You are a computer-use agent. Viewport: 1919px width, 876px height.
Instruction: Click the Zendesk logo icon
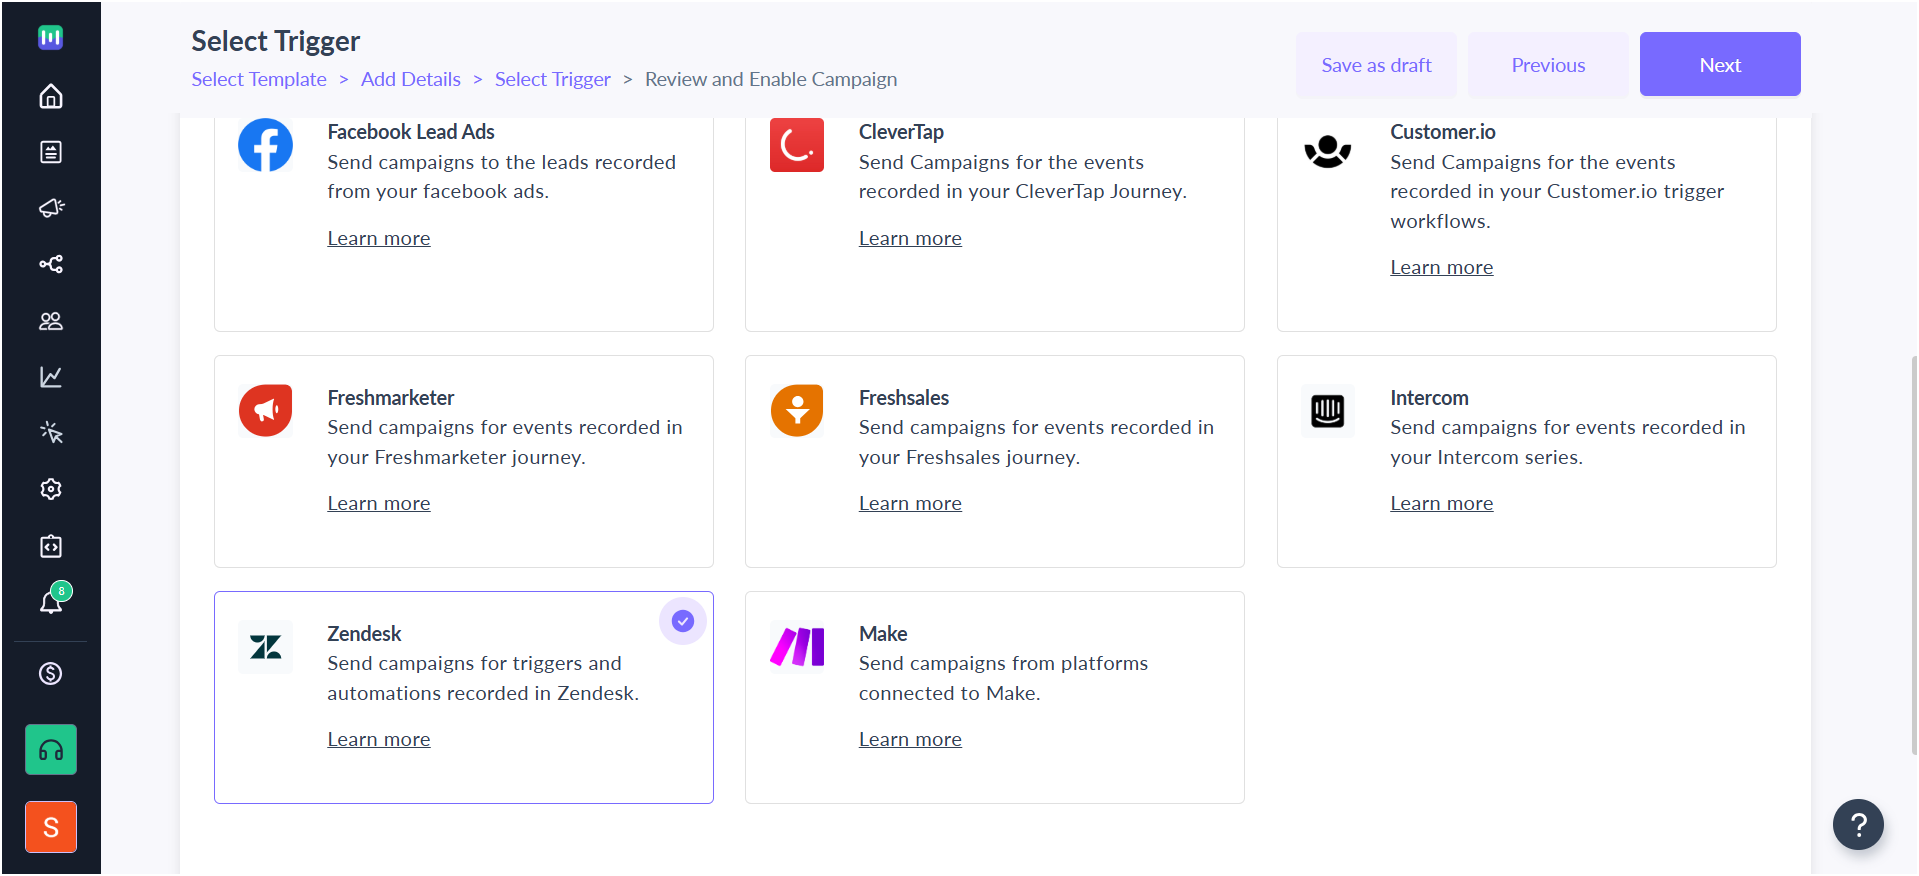coord(266,647)
